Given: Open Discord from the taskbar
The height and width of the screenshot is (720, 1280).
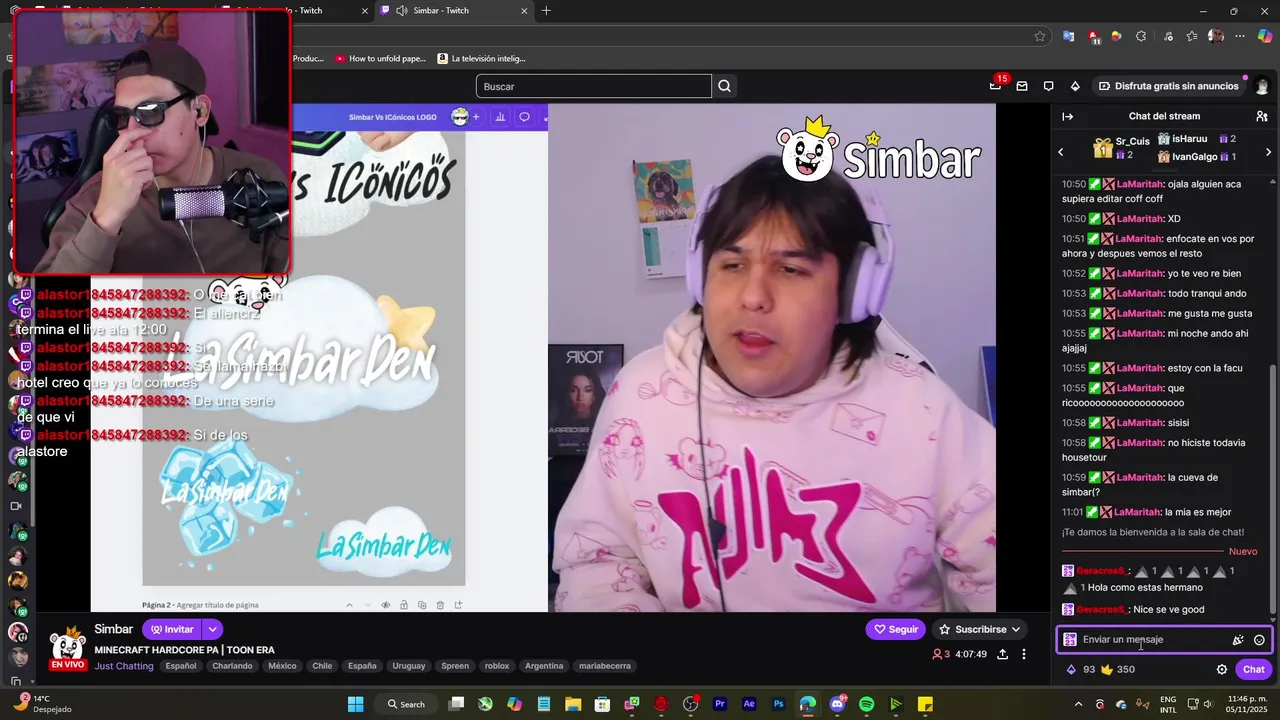Looking at the screenshot, I should [x=837, y=704].
